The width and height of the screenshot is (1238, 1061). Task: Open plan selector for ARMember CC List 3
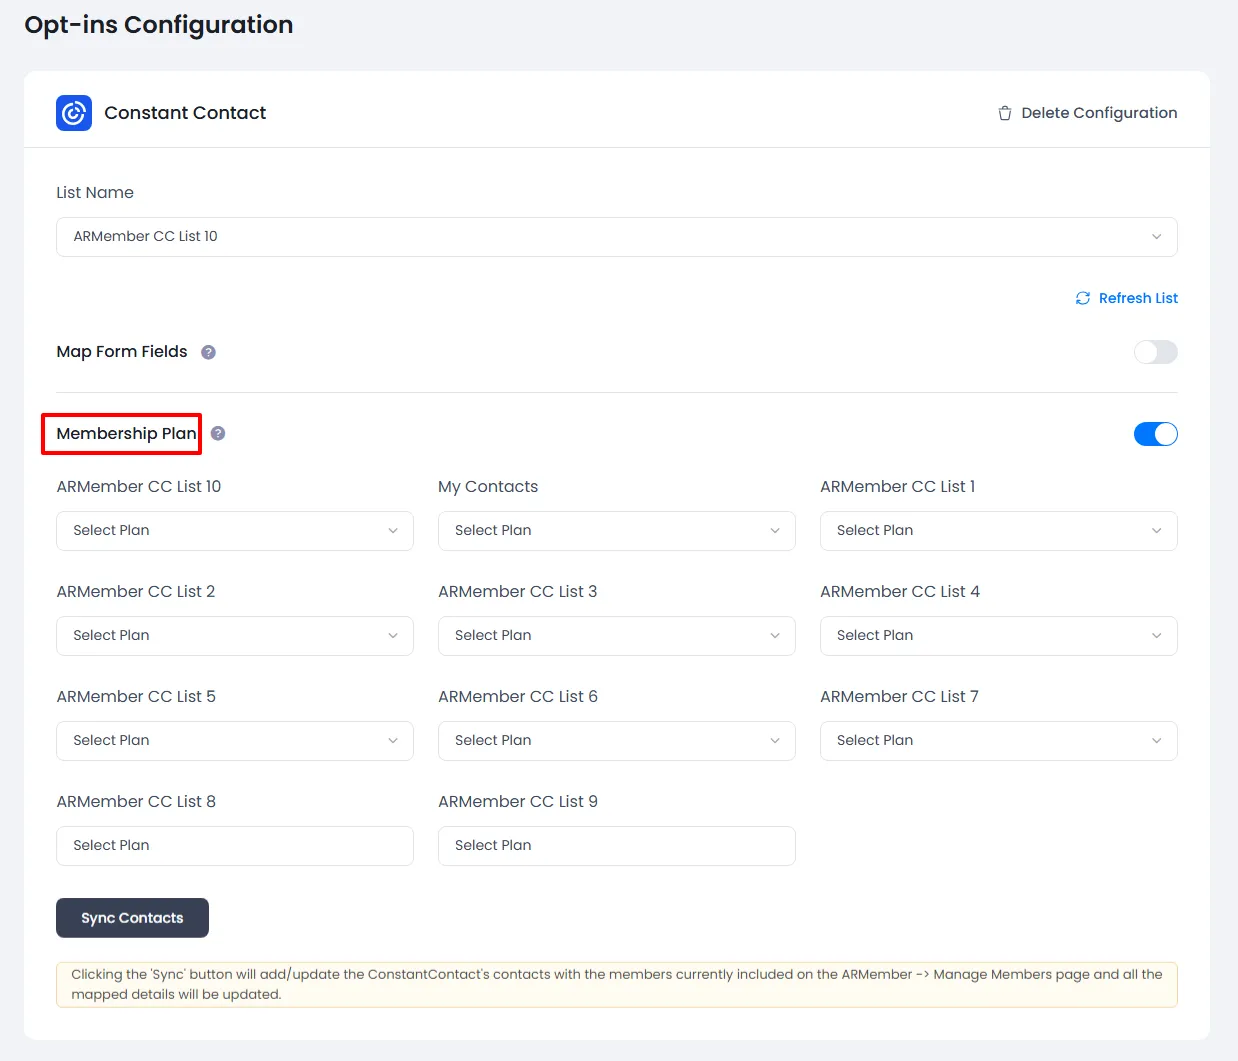[616, 636]
